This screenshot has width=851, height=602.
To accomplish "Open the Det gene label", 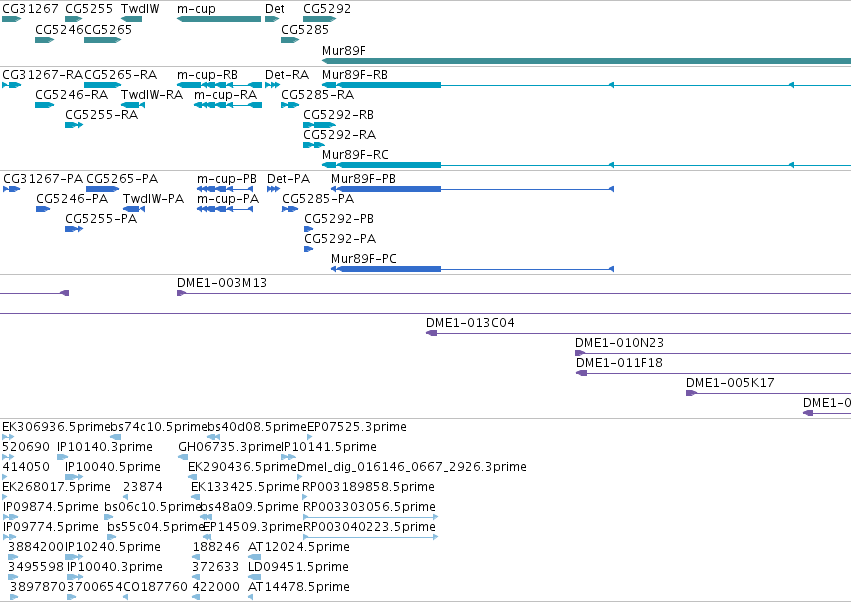I will tap(275, 9).
